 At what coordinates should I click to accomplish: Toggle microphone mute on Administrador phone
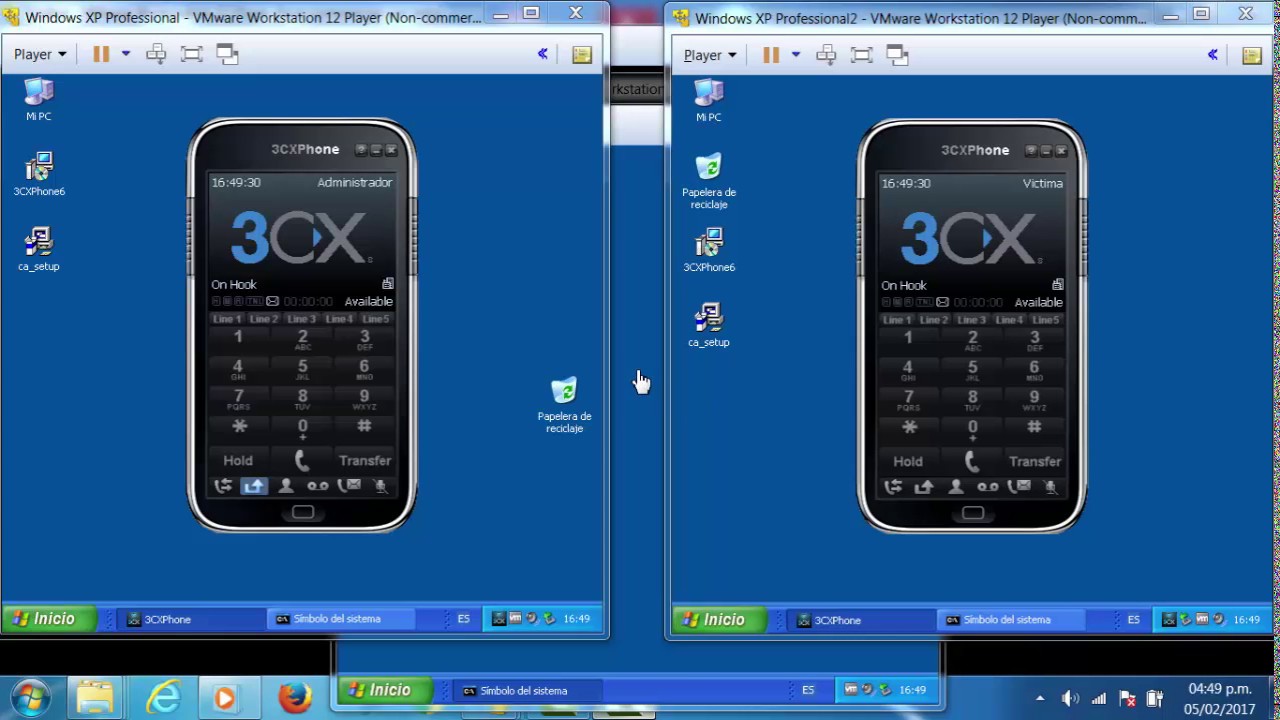[381, 486]
